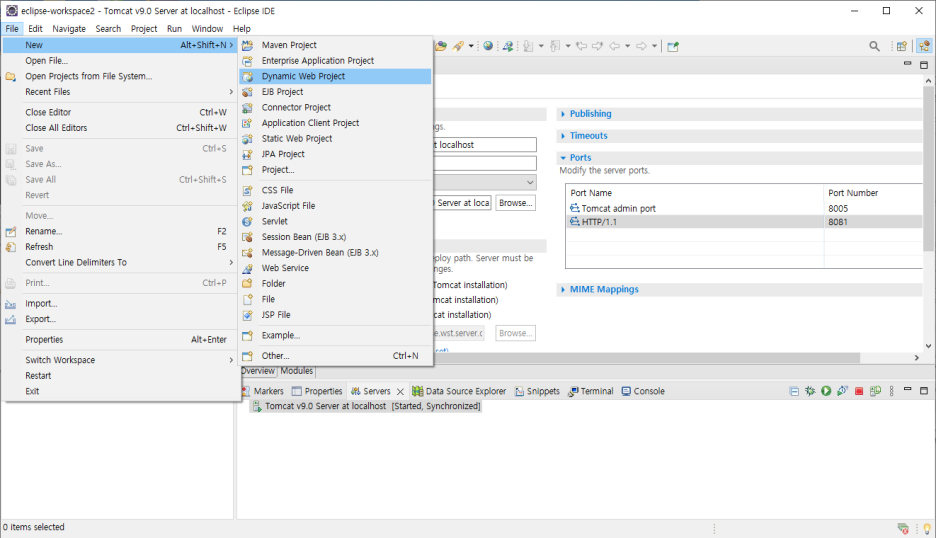This screenshot has width=936, height=538.
Task: Select Maven Project in the New submenu
Action: coord(335,45)
